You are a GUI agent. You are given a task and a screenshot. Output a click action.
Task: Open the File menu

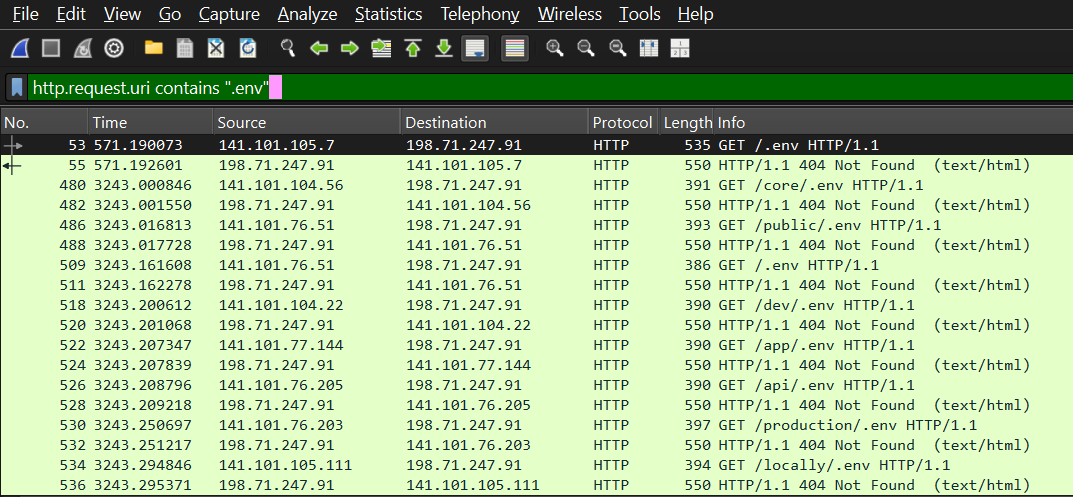point(26,14)
